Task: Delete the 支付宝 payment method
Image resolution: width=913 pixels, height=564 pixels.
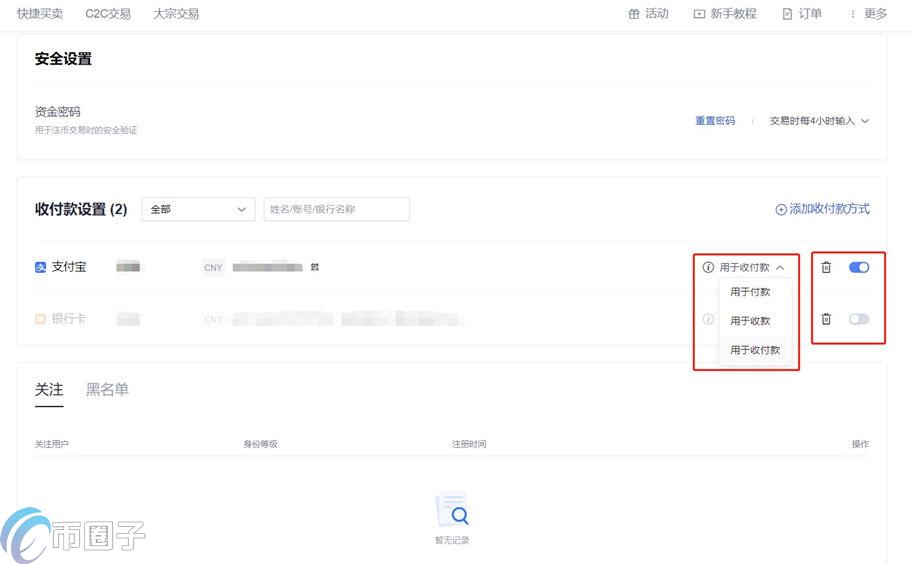Action: pos(826,267)
